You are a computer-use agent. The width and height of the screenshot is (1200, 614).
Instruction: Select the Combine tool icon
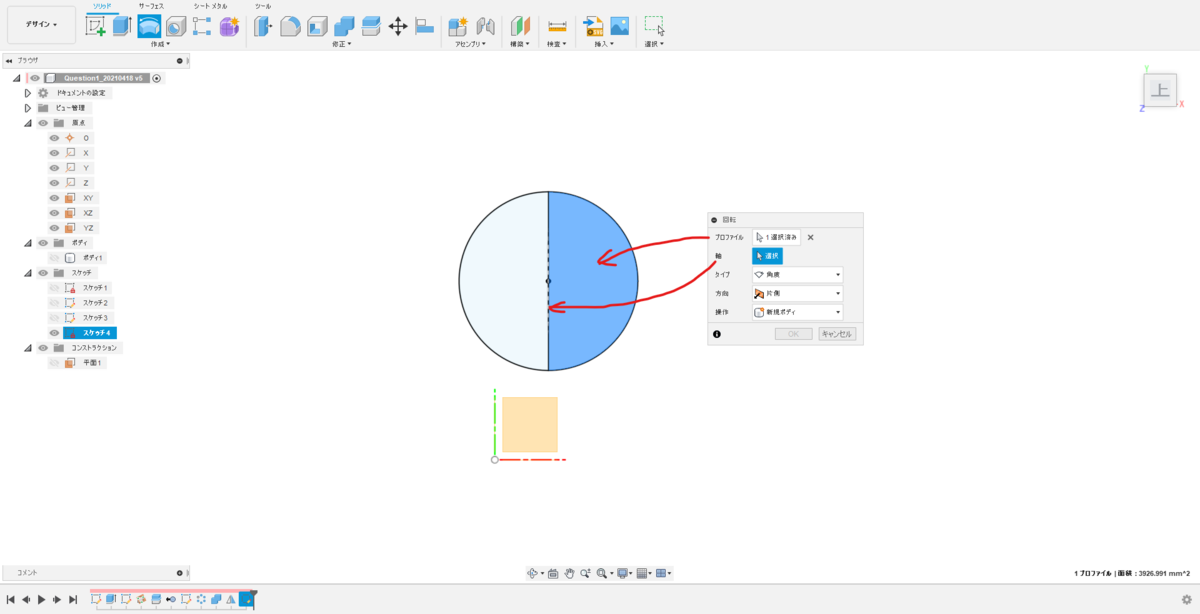(x=344, y=26)
